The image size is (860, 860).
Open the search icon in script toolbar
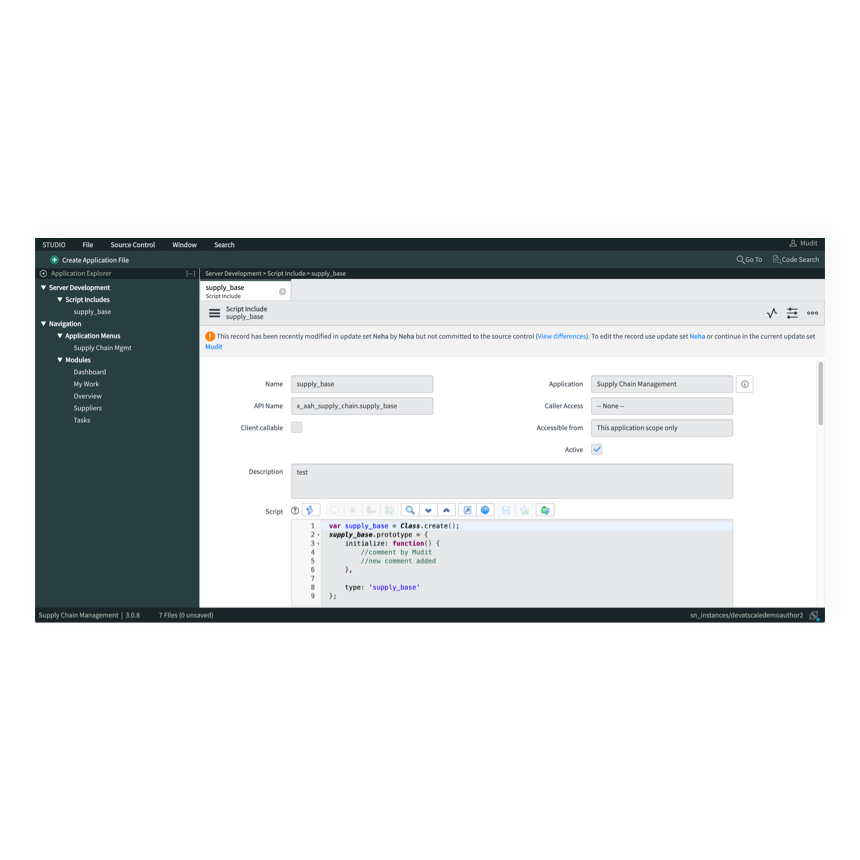point(409,510)
